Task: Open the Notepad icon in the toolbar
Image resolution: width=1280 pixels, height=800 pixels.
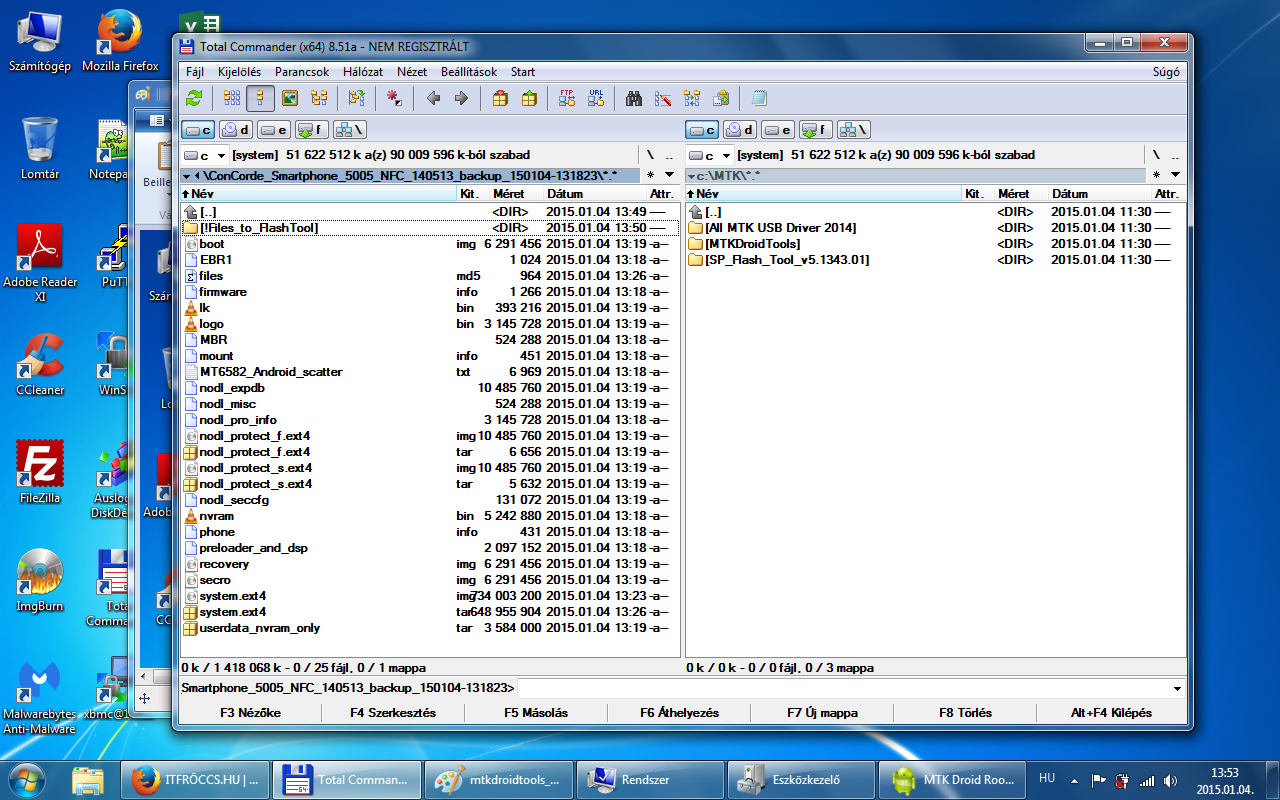Action: coord(759,98)
